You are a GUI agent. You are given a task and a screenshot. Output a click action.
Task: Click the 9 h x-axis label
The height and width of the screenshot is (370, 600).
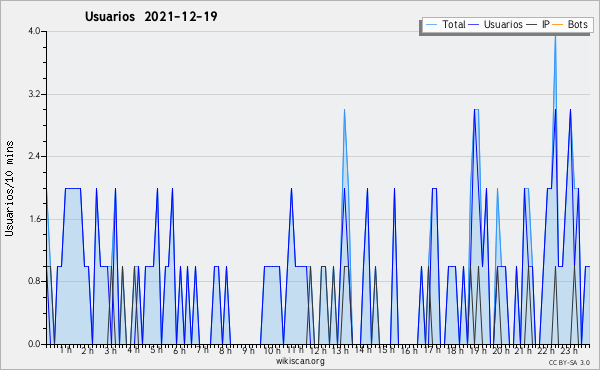[248, 350]
